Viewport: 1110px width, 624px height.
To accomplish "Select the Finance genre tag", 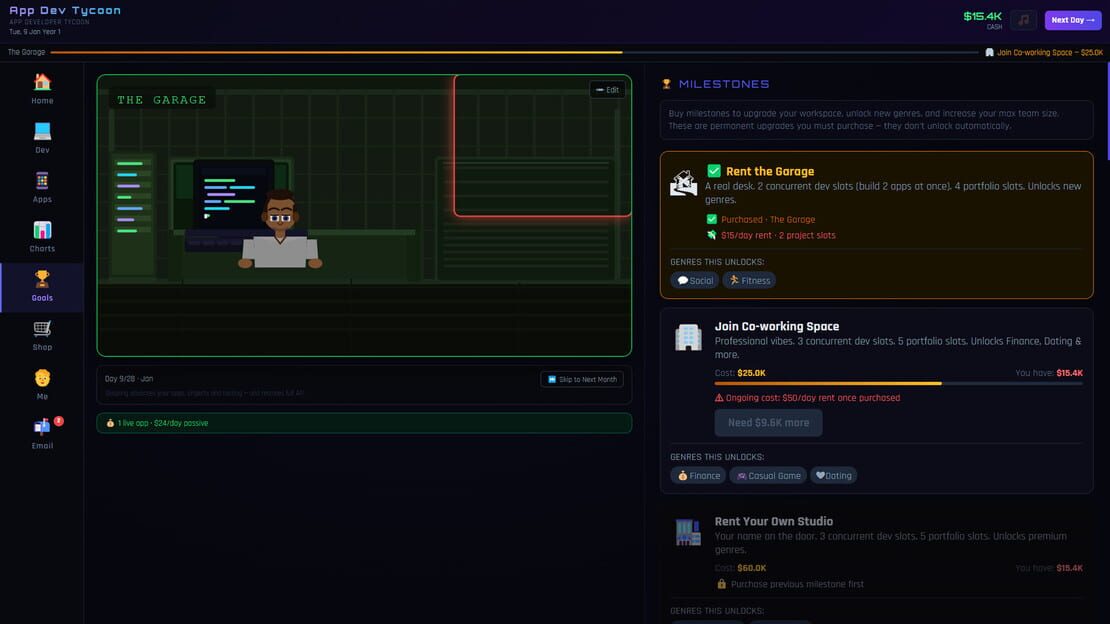I will point(698,476).
